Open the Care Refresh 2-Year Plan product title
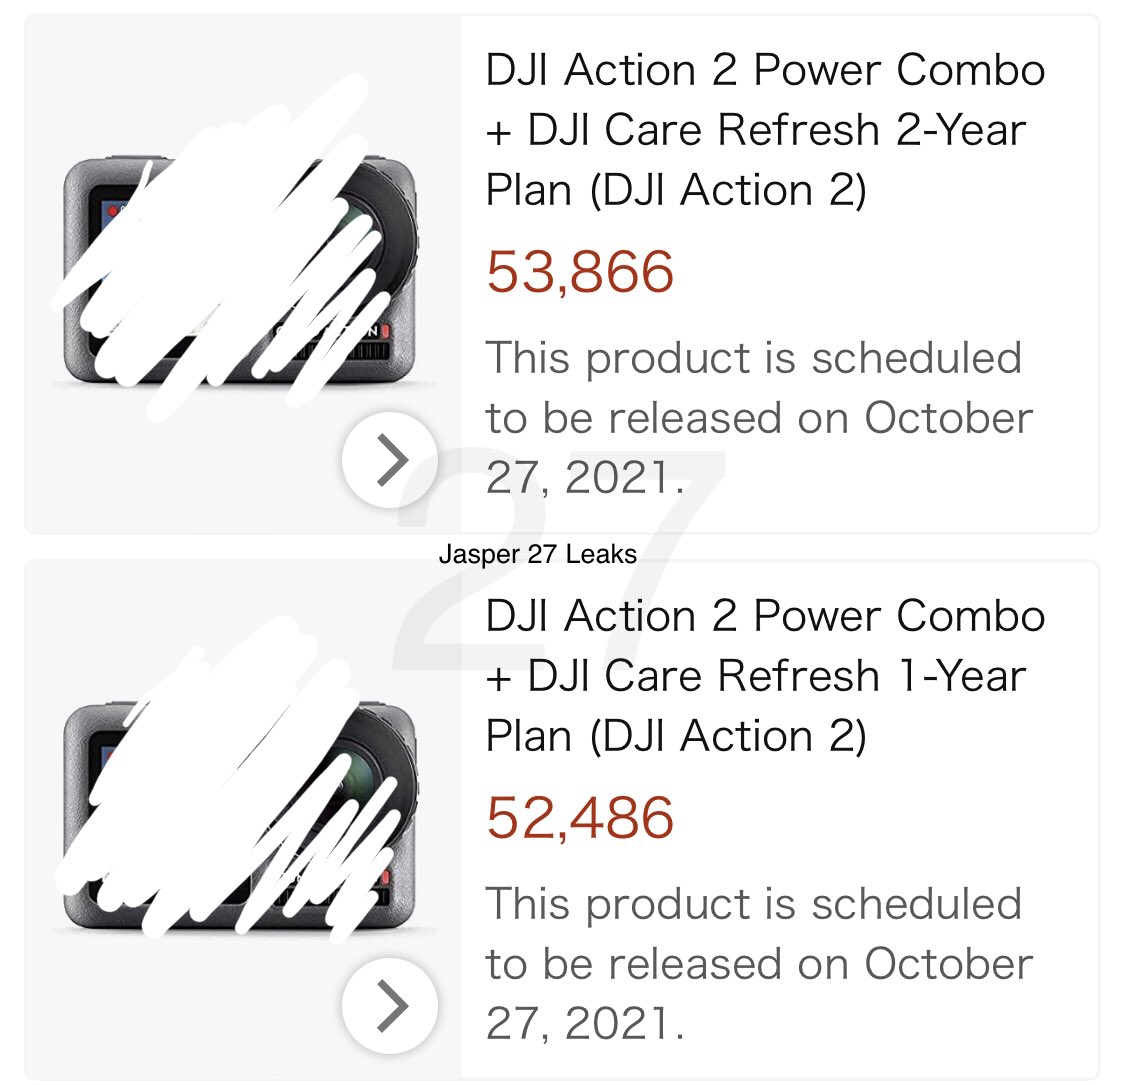The image size is (1125, 1085). [765, 130]
